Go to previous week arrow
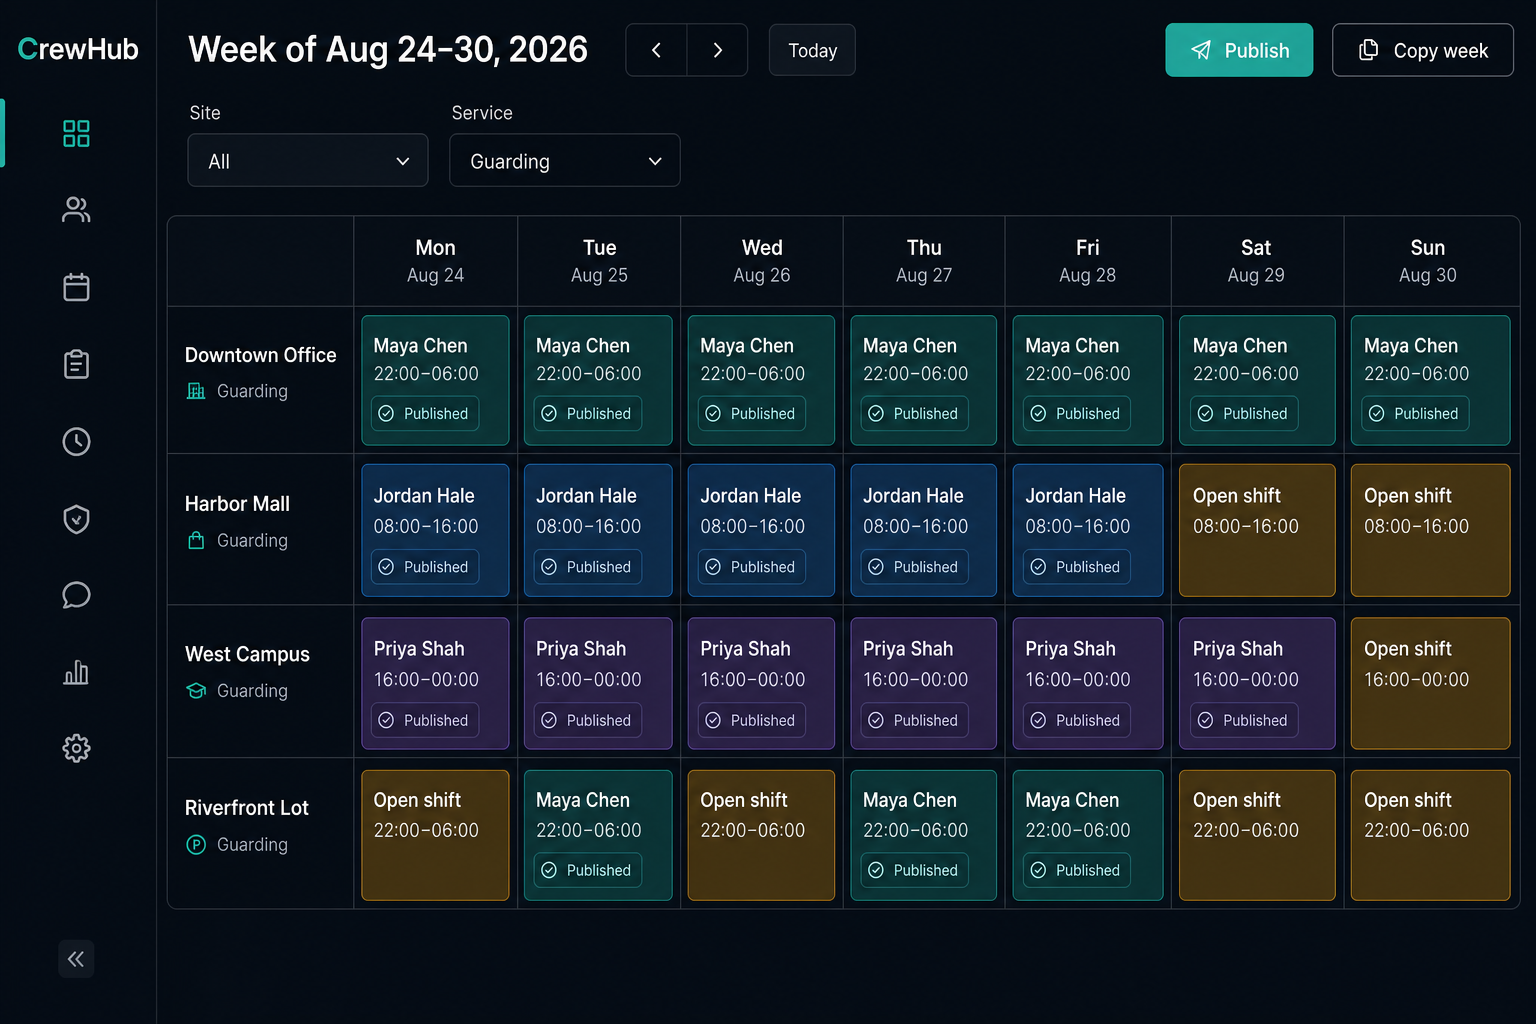1536x1024 pixels. 656,50
